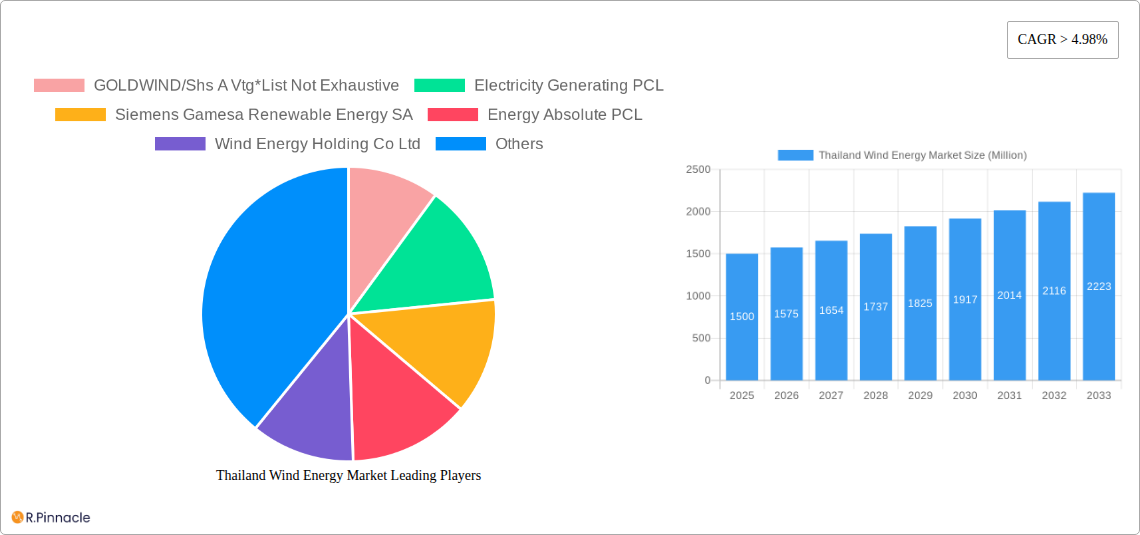Click the bar chart legend blue swatch
1140x535 pixels.
click(x=795, y=156)
